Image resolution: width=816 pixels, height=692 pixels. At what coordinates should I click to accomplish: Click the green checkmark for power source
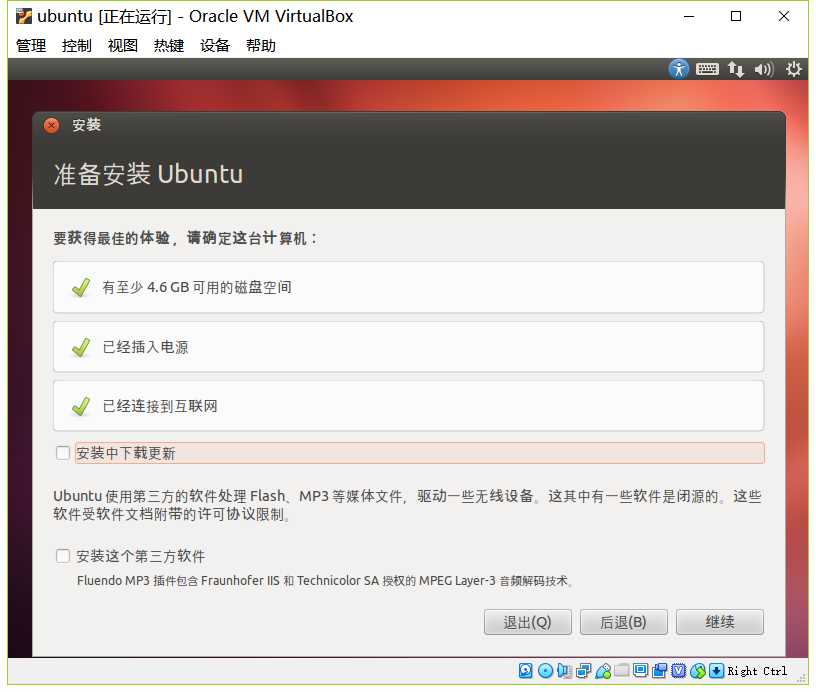(81, 347)
